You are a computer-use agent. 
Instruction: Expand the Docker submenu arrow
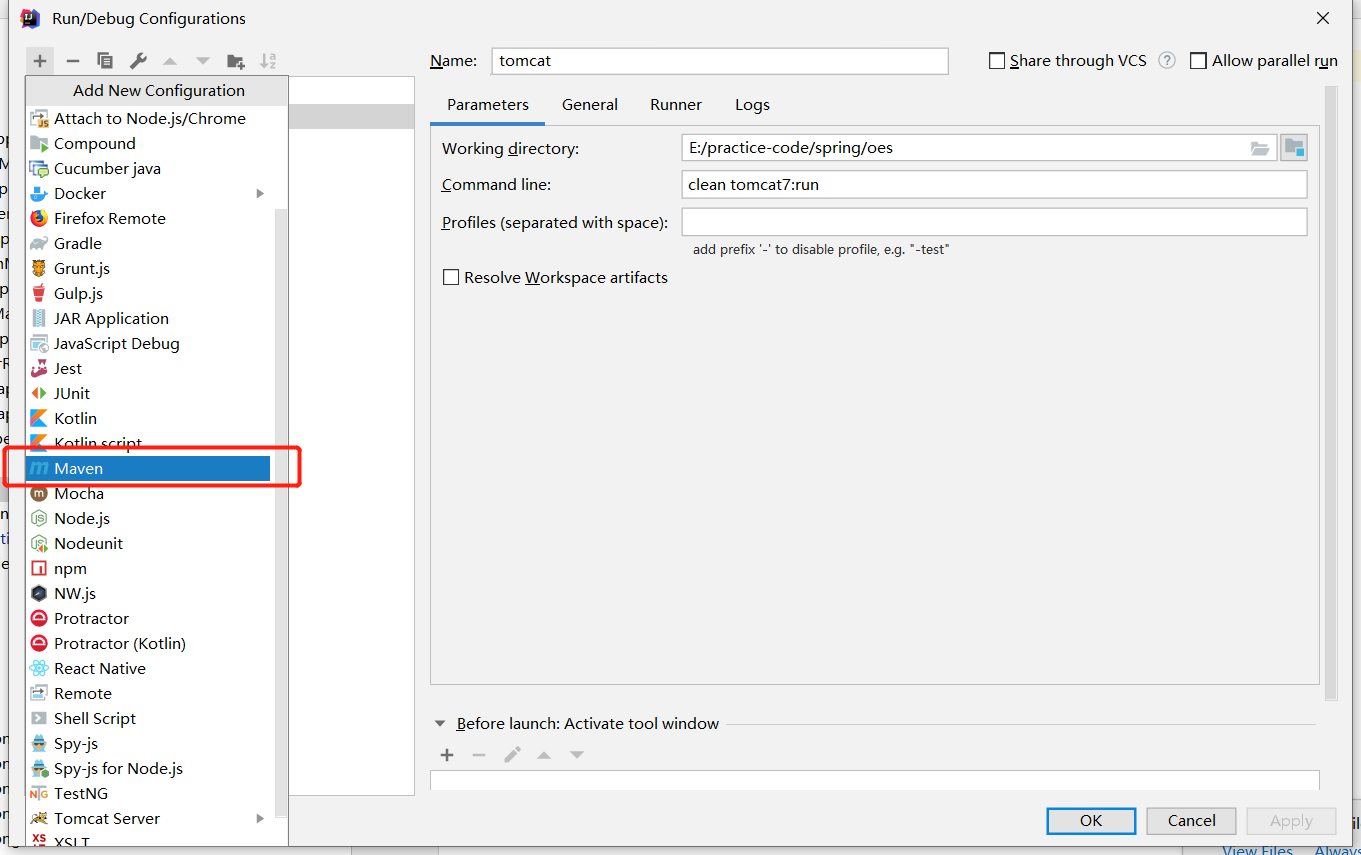[260, 194]
